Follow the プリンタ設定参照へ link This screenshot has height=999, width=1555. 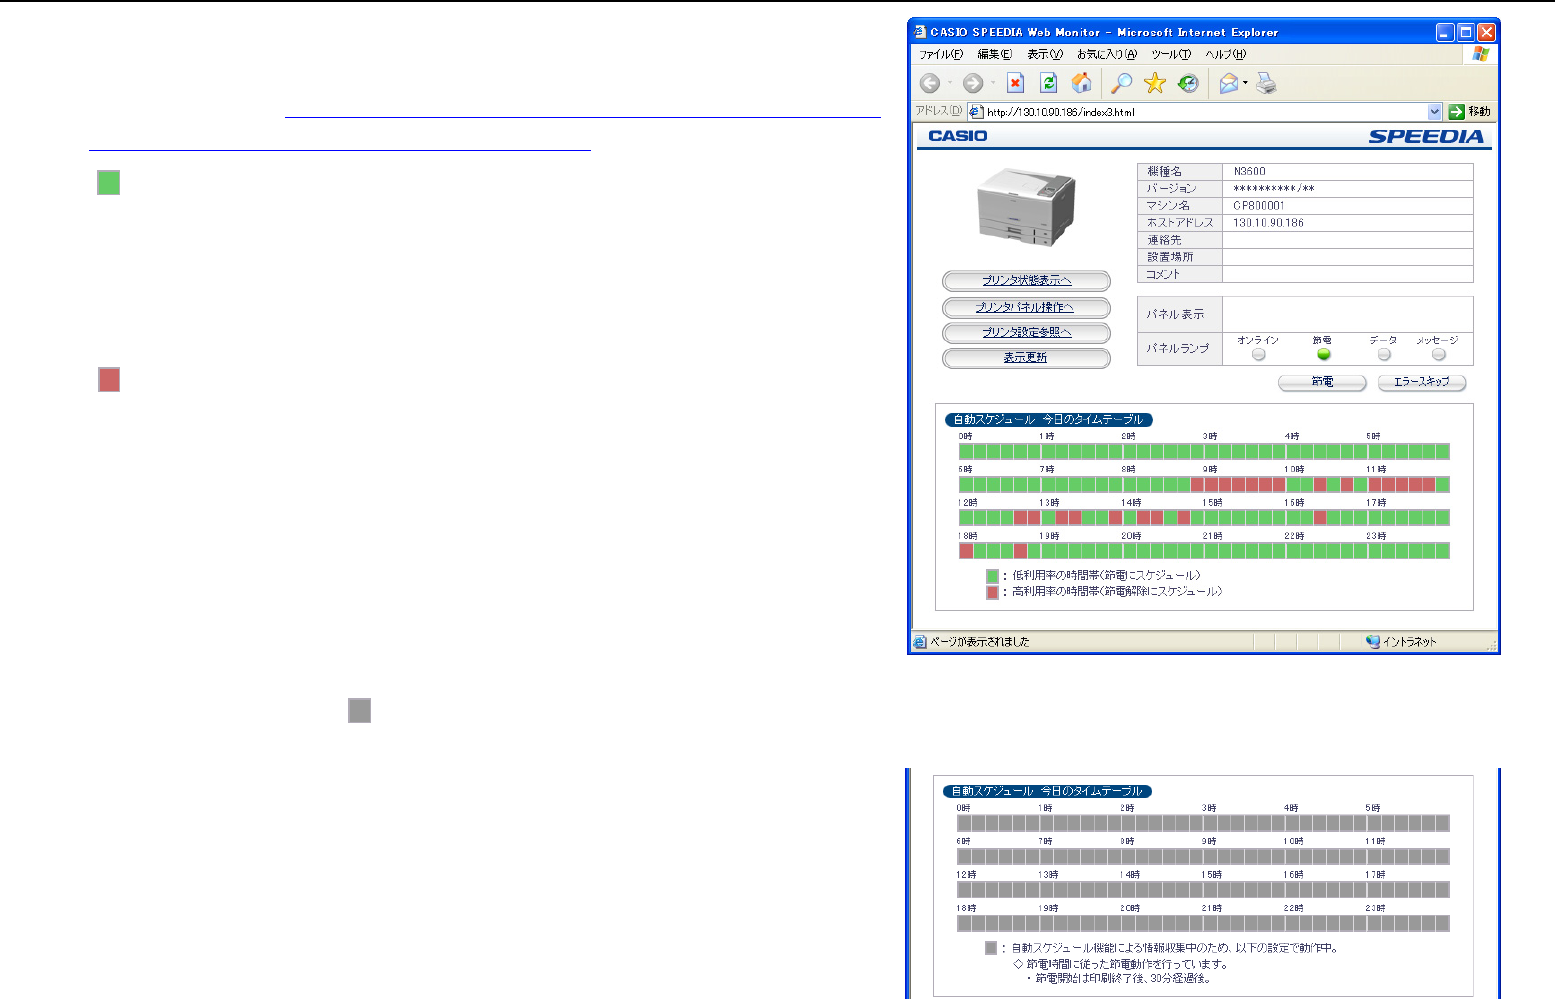1026,332
